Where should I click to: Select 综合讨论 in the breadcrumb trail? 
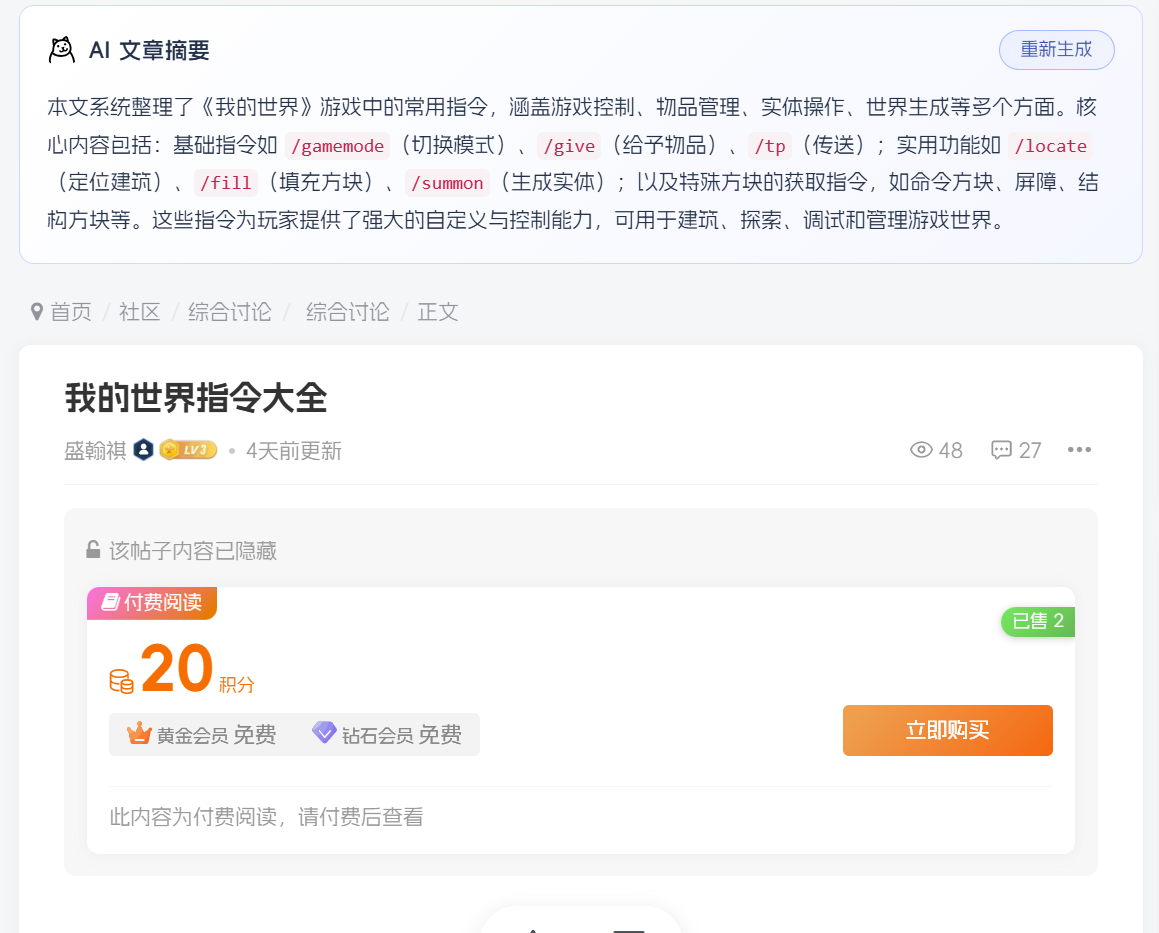[x=229, y=312]
